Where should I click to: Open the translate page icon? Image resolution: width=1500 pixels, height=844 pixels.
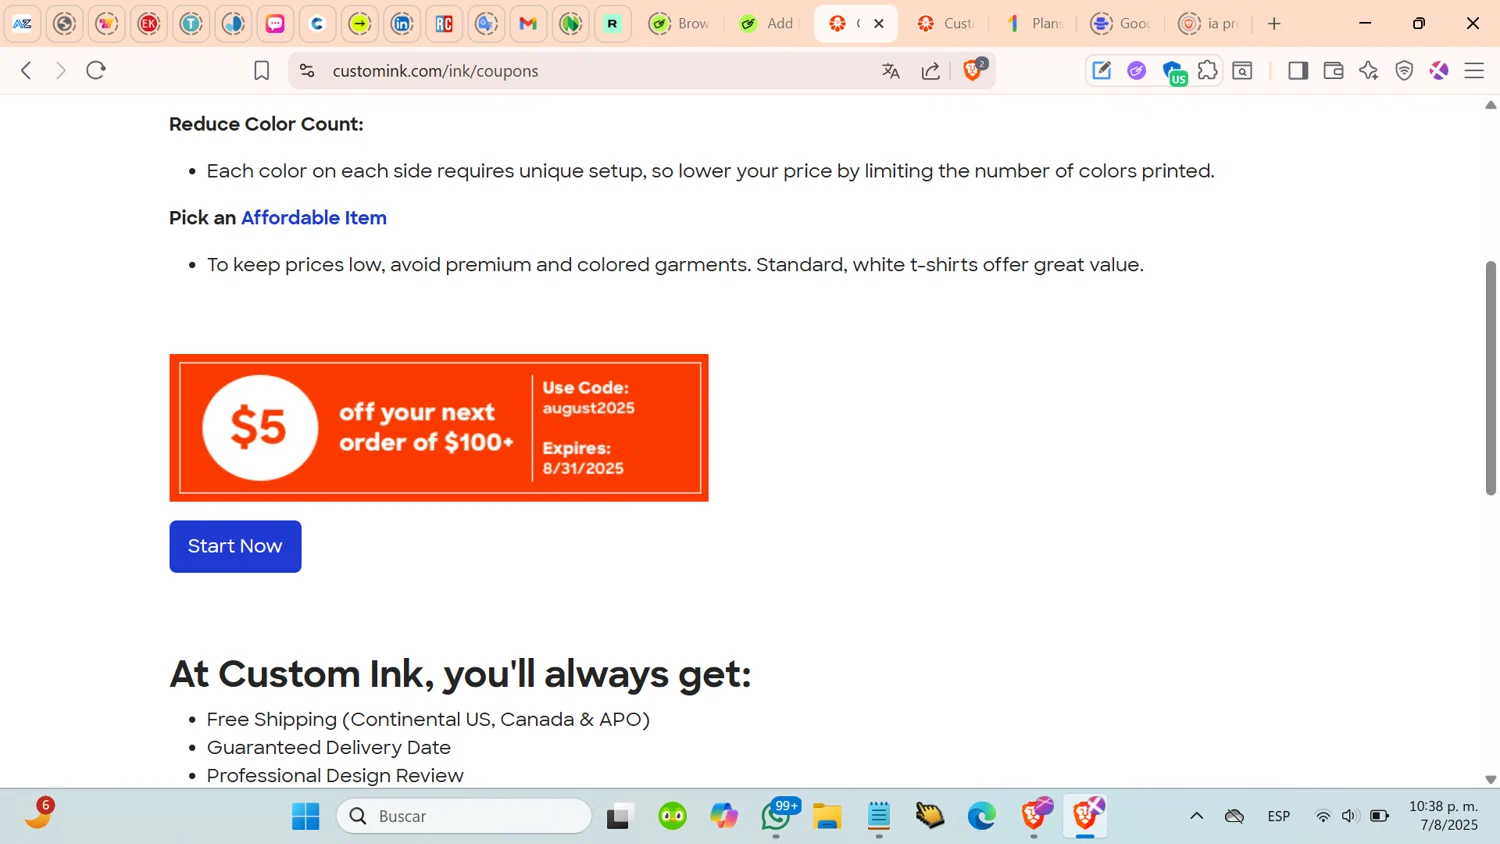coord(891,71)
